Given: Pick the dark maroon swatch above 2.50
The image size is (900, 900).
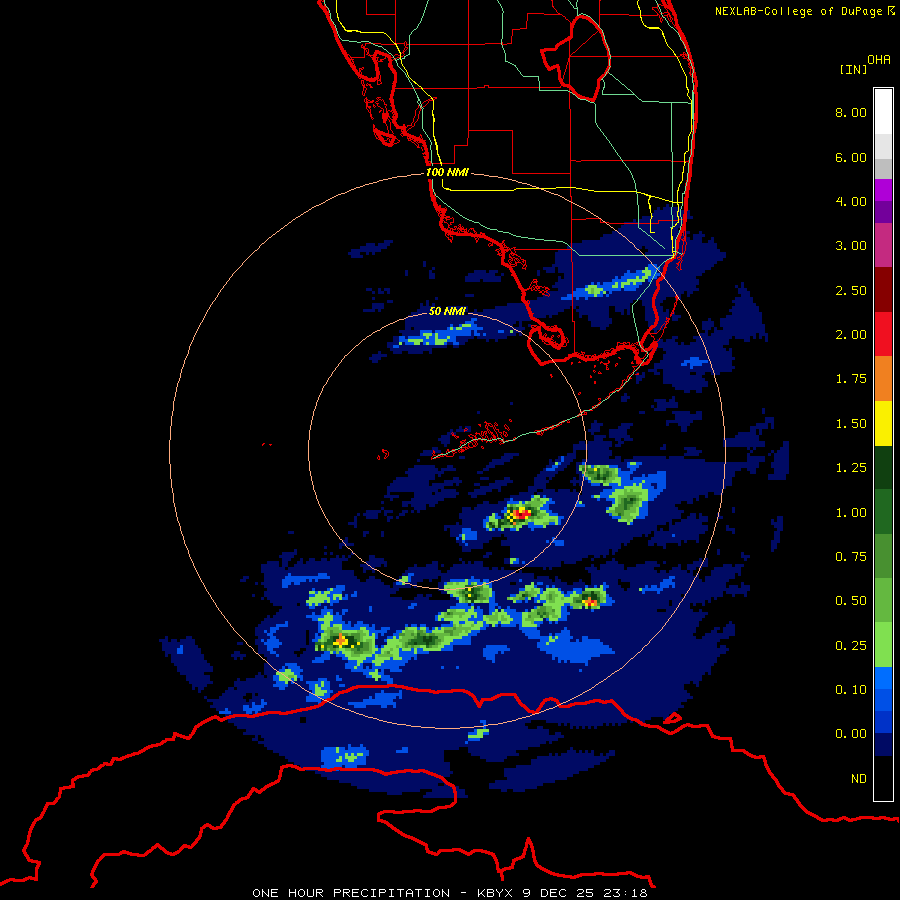Looking at the screenshot, I should tap(883, 290).
